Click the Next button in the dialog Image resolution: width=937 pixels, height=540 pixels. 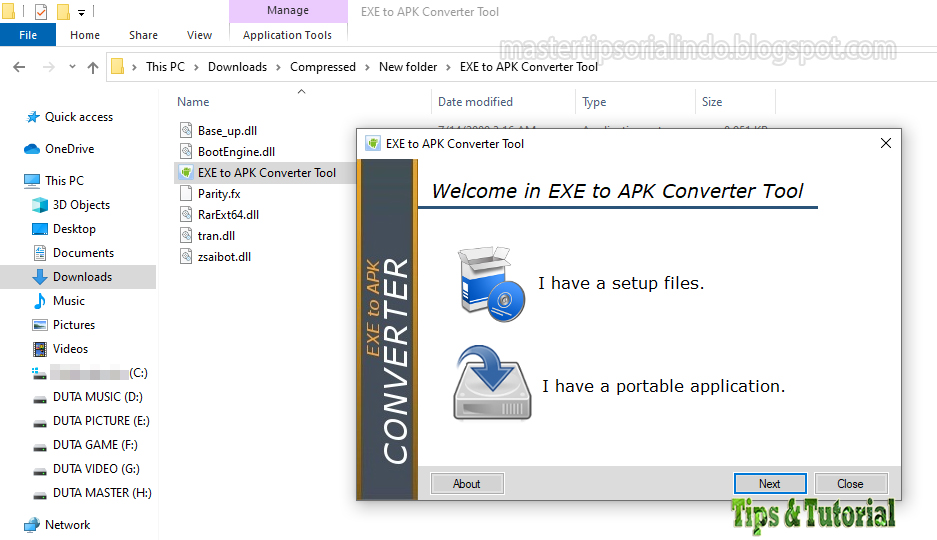tap(770, 484)
